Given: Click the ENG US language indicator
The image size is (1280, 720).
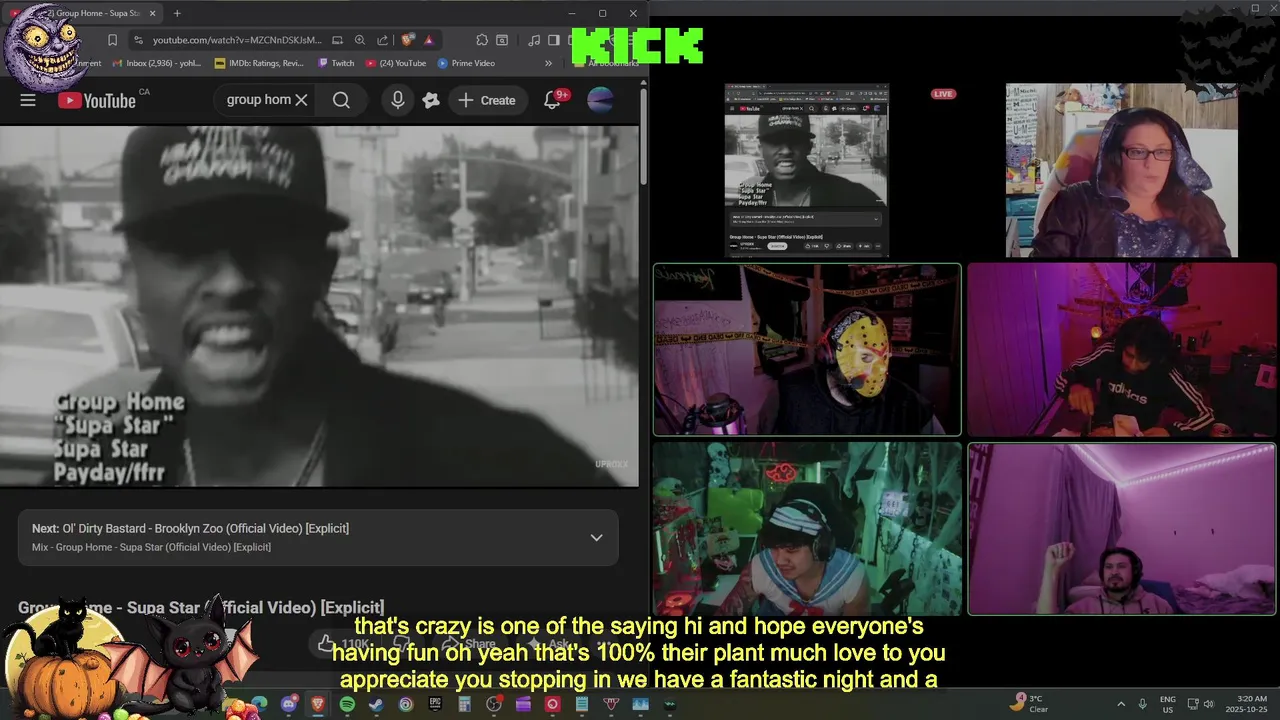Looking at the screenshot, I should (x=1168, y=704).
